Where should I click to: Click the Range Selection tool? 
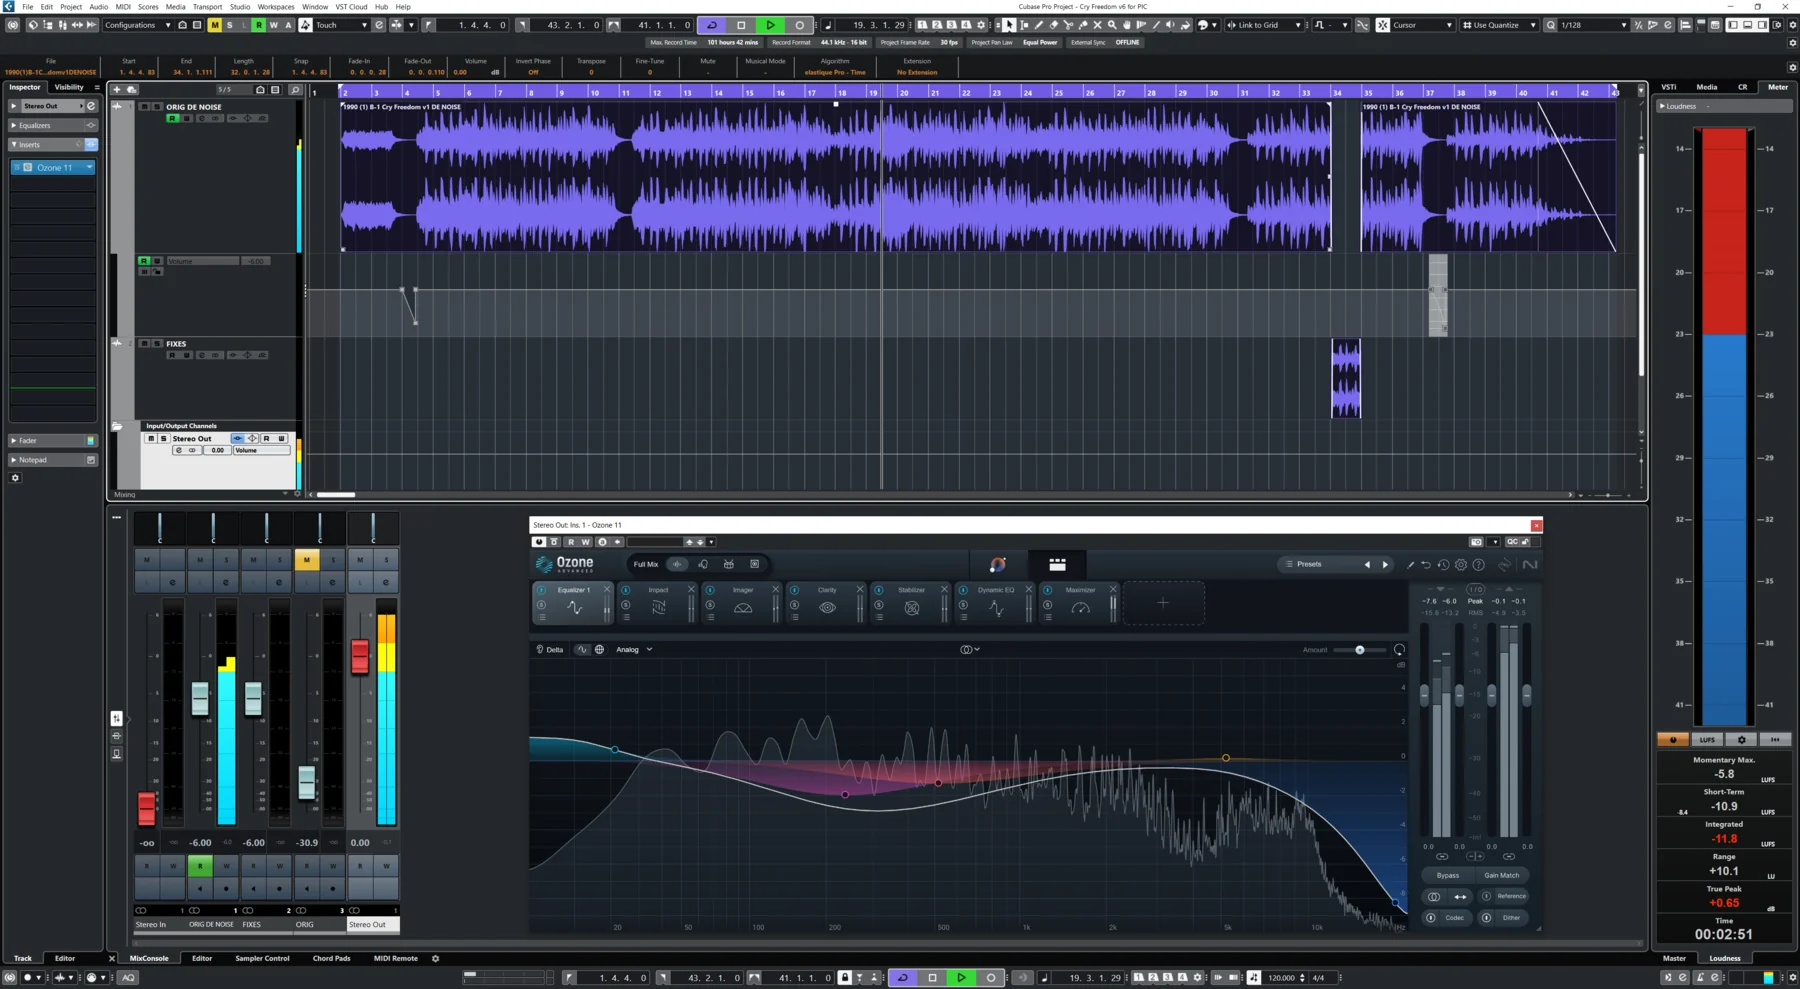[1024, 25]
